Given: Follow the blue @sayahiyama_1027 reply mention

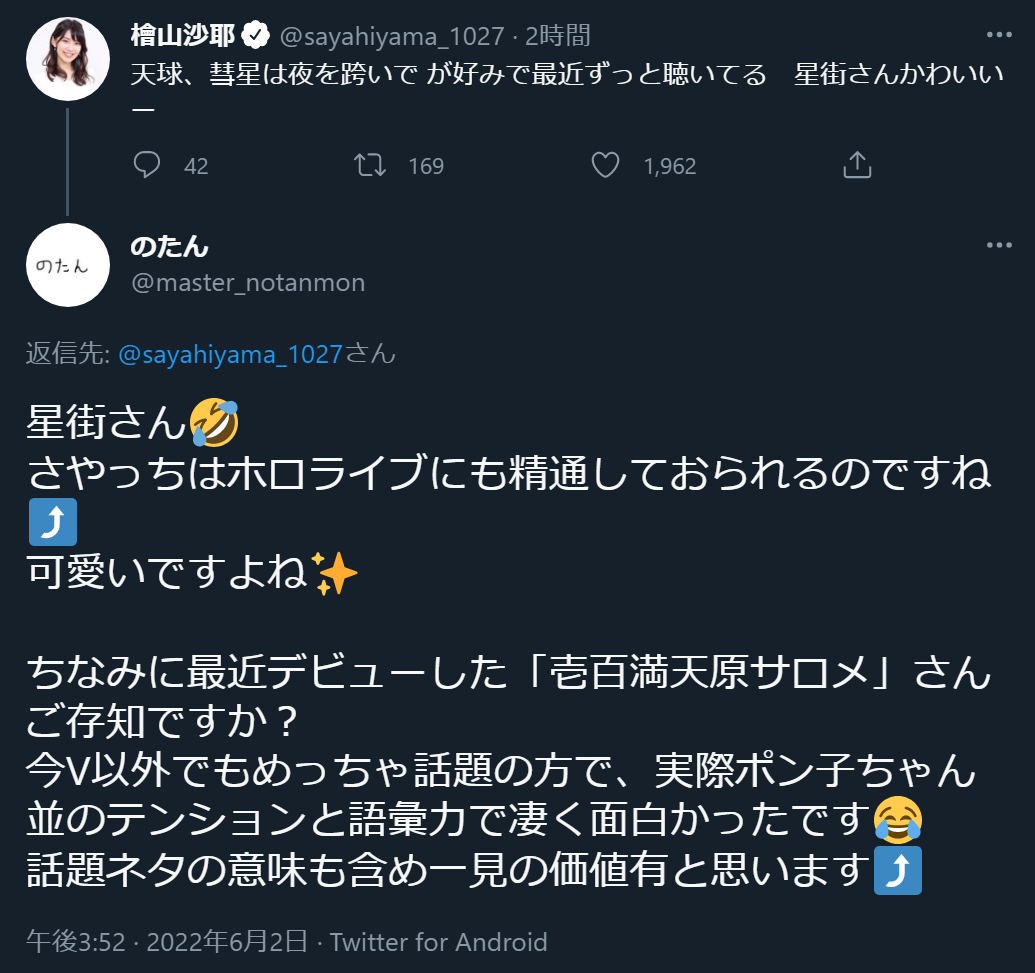Looking at the screenshot, I should [230, 353].
